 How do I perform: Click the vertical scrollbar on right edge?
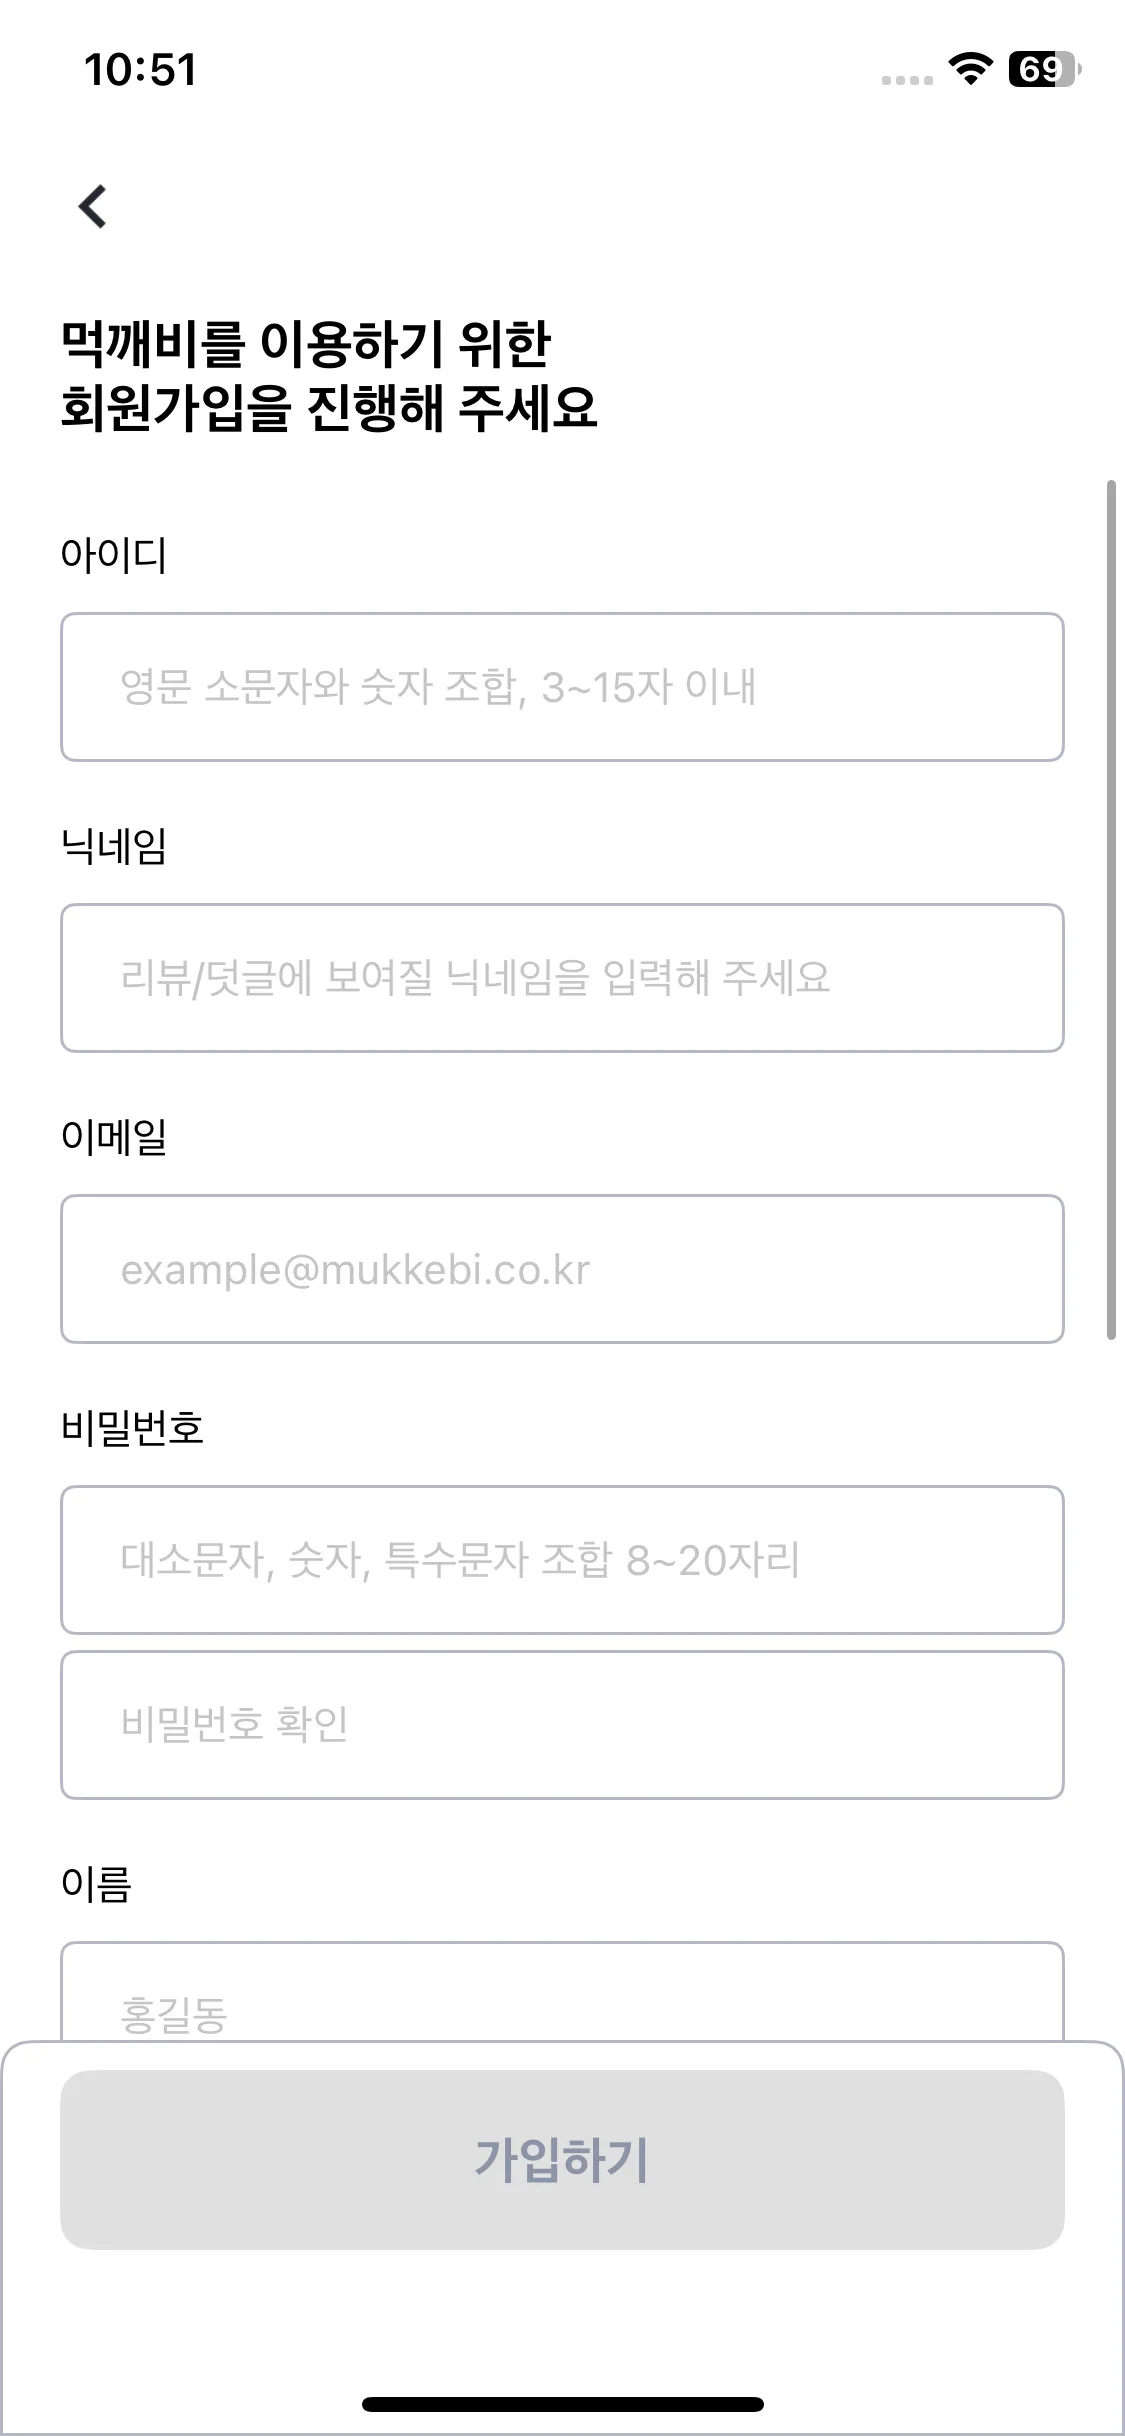tap(1111, 910)
